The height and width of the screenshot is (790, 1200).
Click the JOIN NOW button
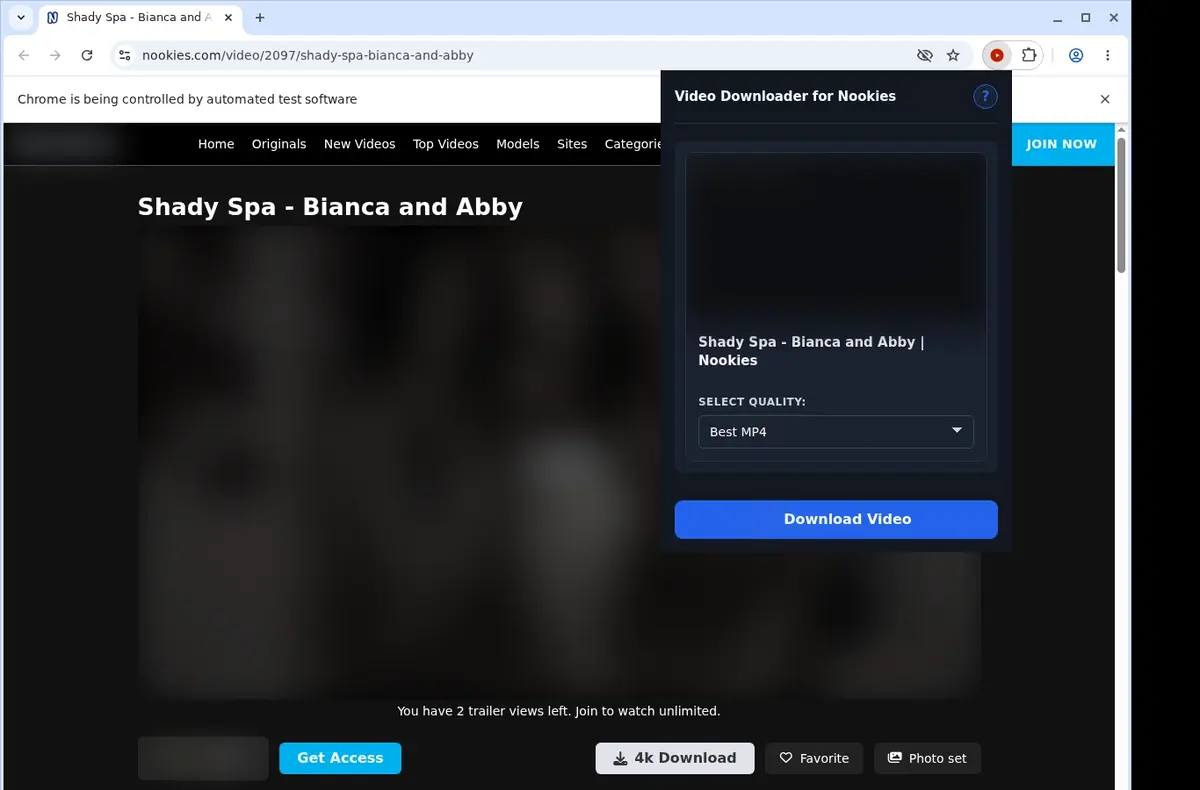pyautogui.click(x=1062, y=144)
